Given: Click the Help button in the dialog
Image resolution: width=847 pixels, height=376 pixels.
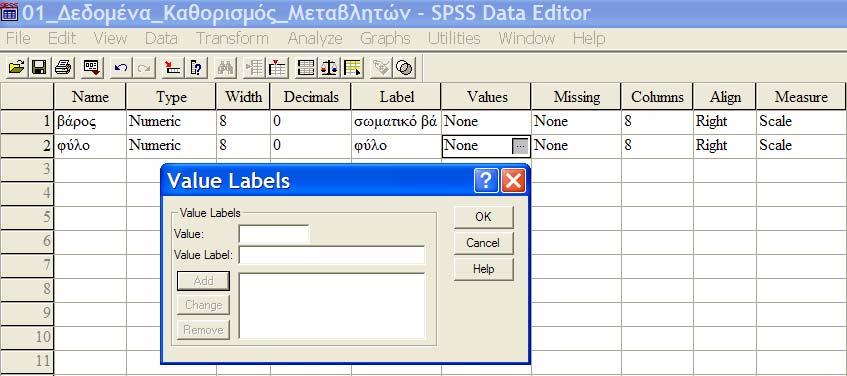Looking at the screenshot, I should [x=483, y=268].
